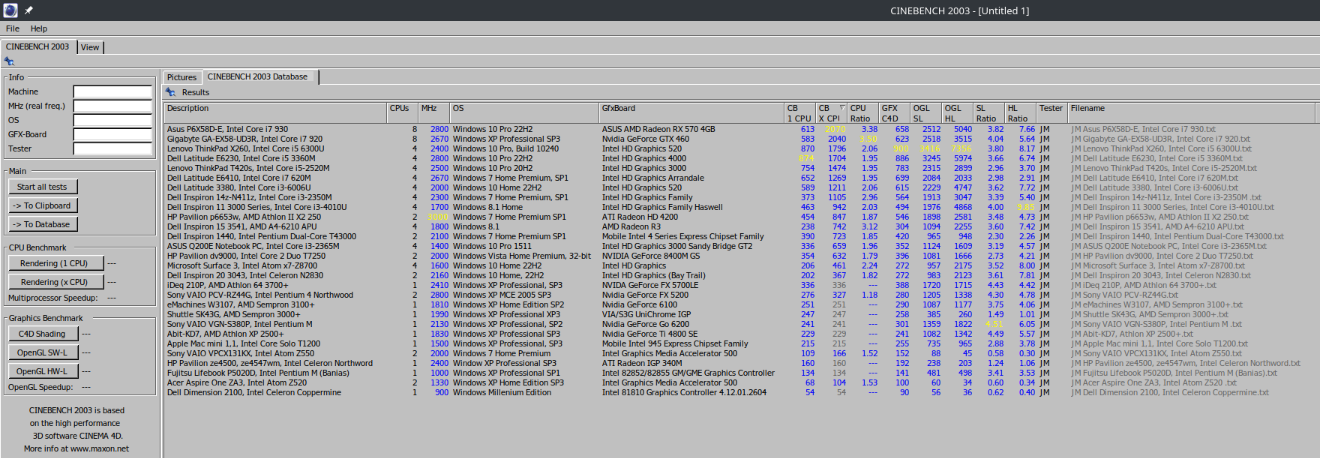Focus the GFX-Board input field
The image size is (1320, 458).
pyautogui.click(x=111, y=134)
